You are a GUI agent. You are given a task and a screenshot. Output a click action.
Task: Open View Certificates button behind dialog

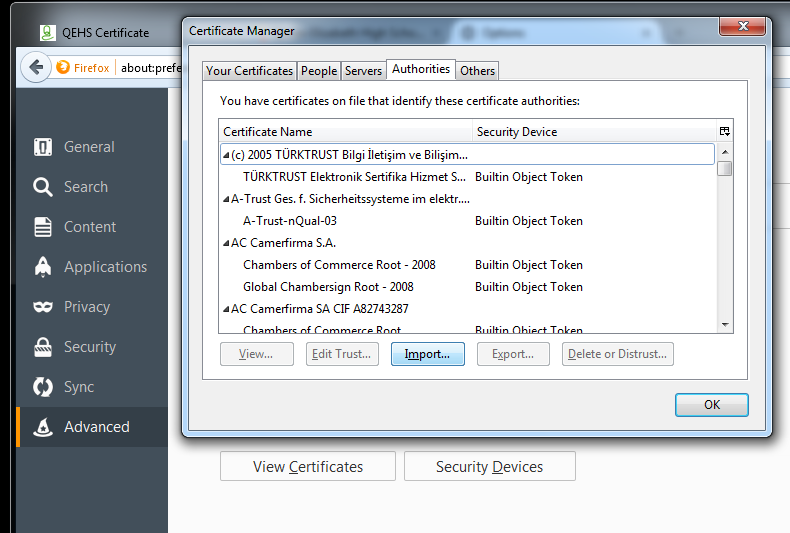[308, 467]
